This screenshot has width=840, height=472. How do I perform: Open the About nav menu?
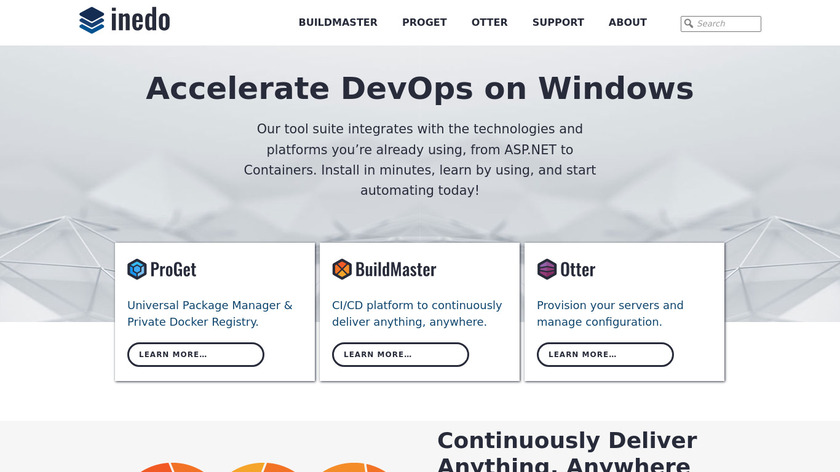pyautogui.click(x=627, y=23)
